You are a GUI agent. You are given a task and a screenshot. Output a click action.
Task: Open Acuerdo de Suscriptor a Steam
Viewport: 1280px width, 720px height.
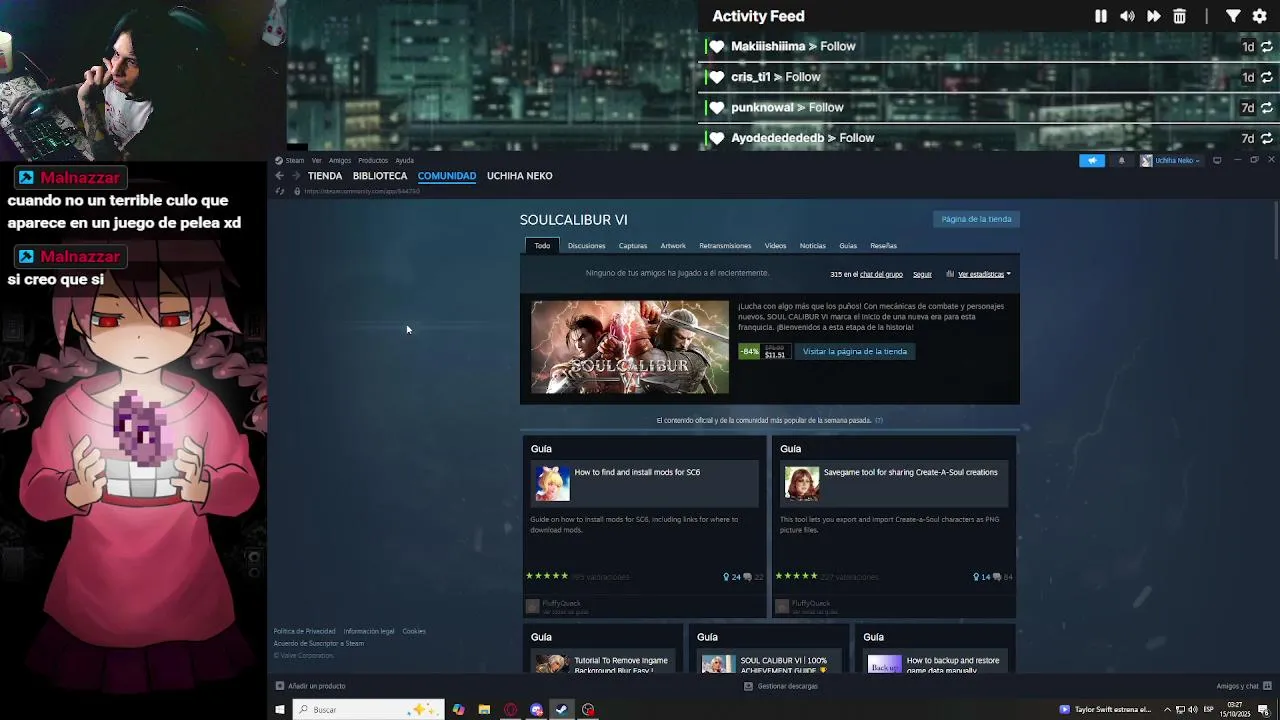coord(319,643)
